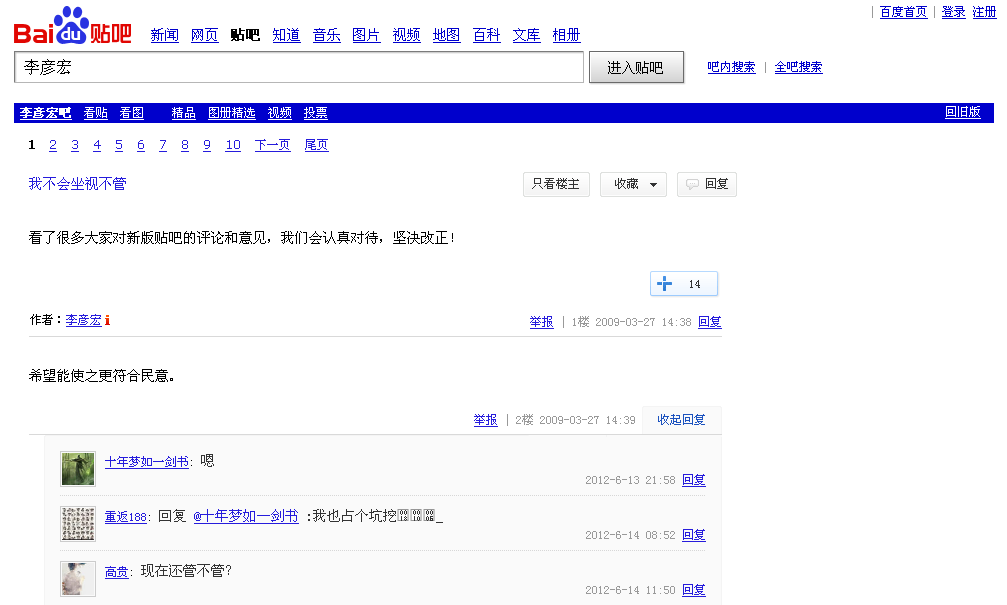This screenshot has width=1007, height=605.
Task: Report floor 1 post via 举报
Action: (541, 322)
